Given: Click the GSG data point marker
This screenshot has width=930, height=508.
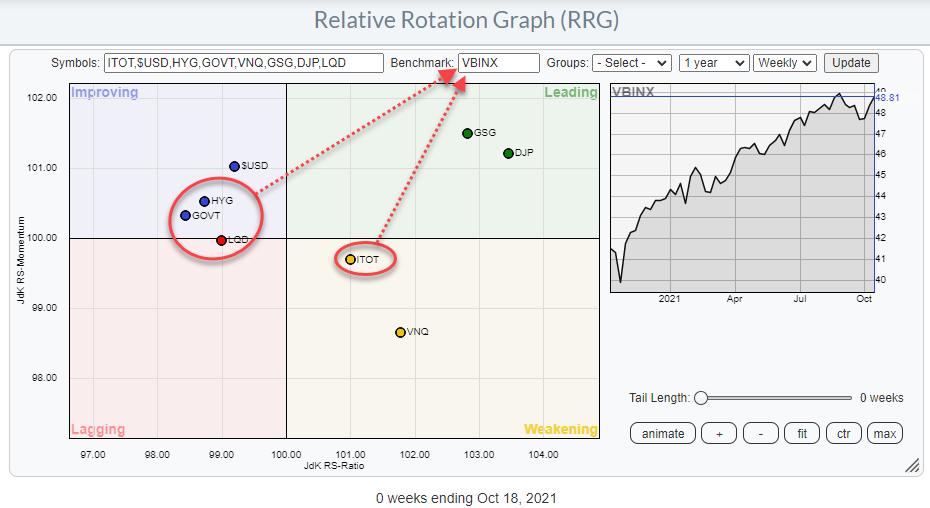Looking at the screenshot, I should click(467, 133).
